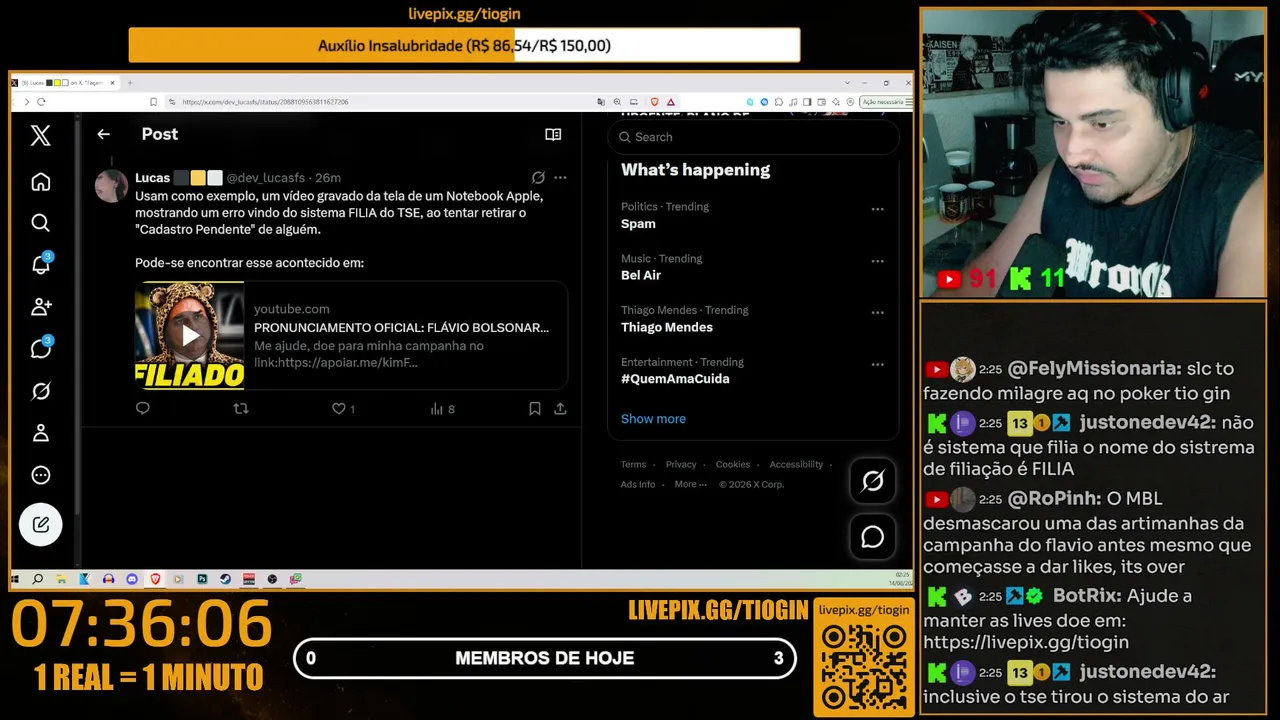
Task: Go back from the Post view
Action: click(x=103, y=134)
